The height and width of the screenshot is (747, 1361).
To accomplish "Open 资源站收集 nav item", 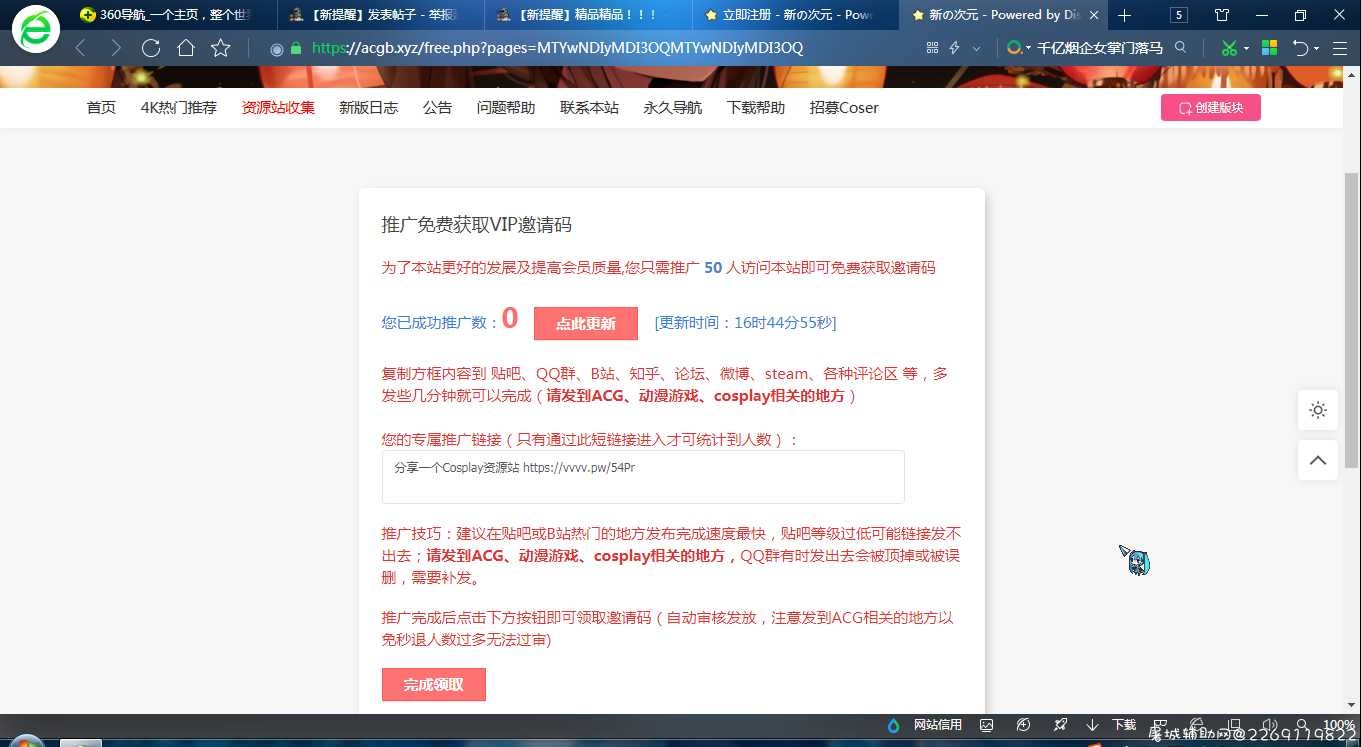I will tap(278, 108).
